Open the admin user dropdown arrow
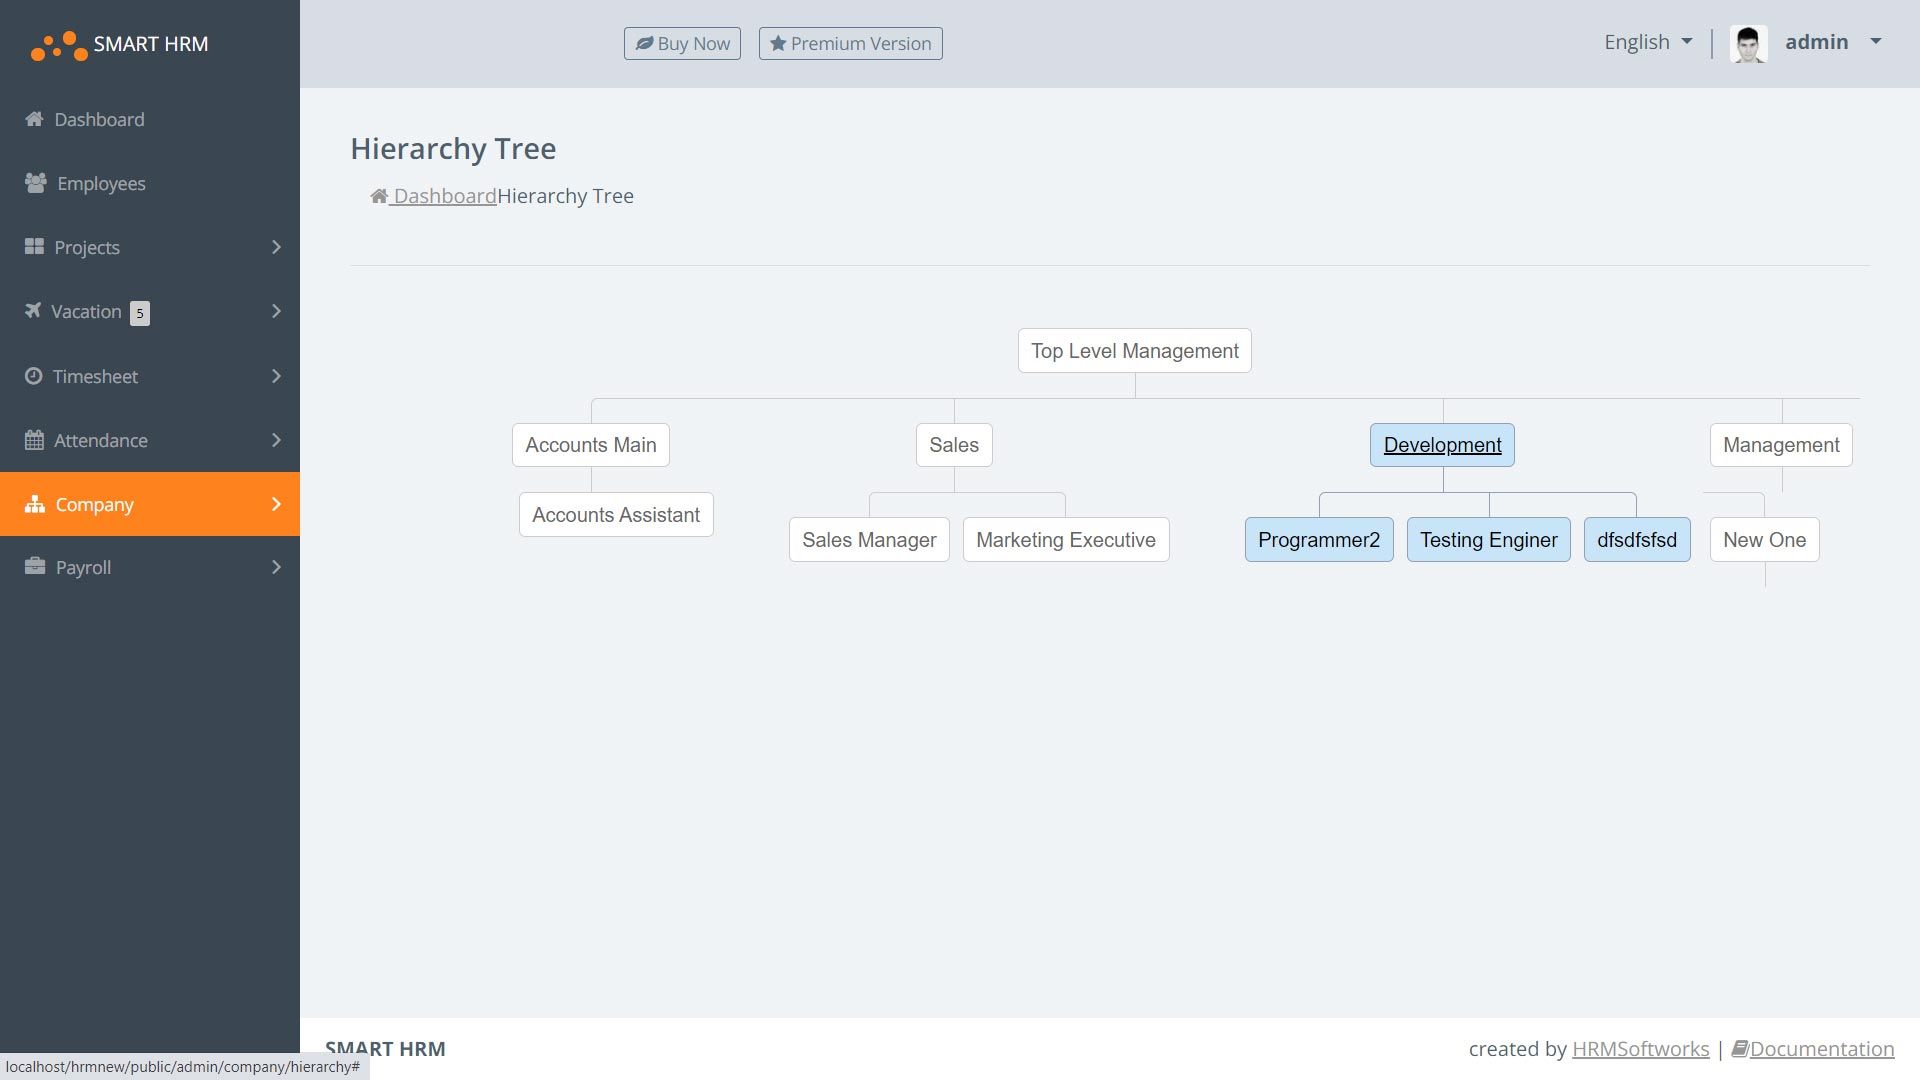 point(1875,42)
